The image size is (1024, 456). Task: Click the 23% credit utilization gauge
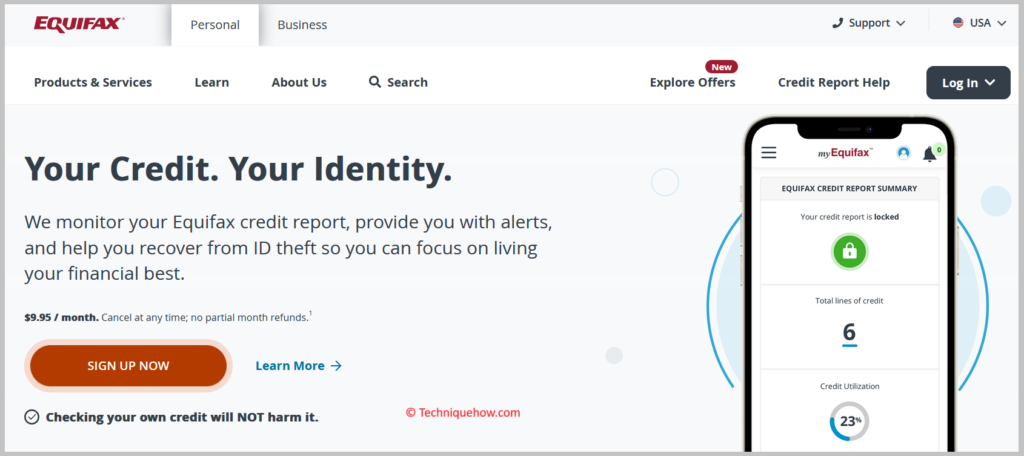pyautogui.click(x=849, y=421)
